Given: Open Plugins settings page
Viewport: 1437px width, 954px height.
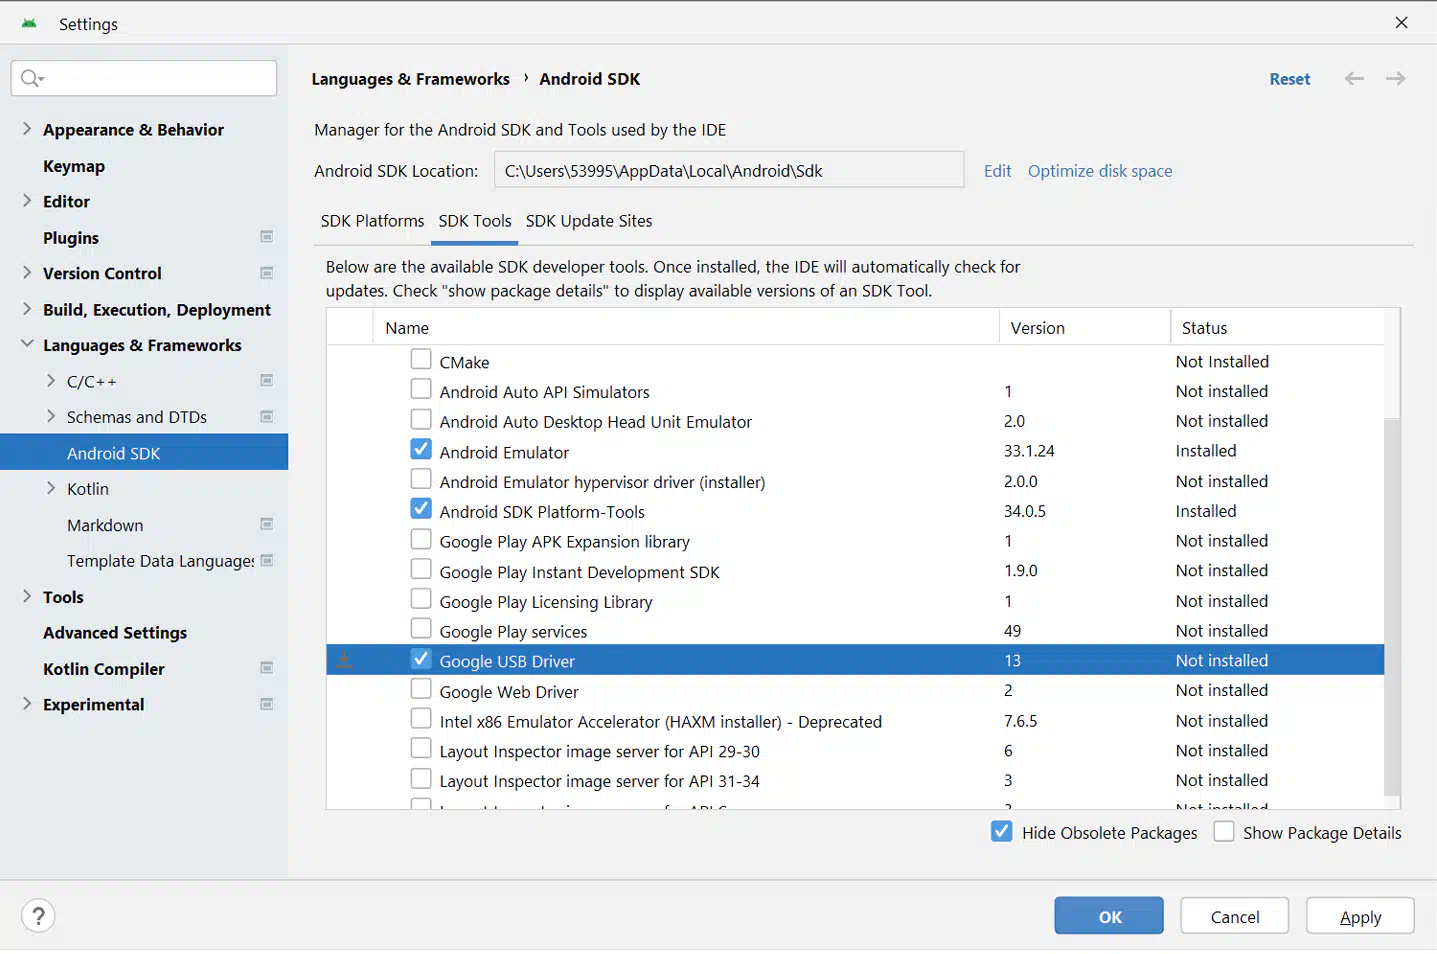Looking at the screenshot, I should tap(71, 238).
